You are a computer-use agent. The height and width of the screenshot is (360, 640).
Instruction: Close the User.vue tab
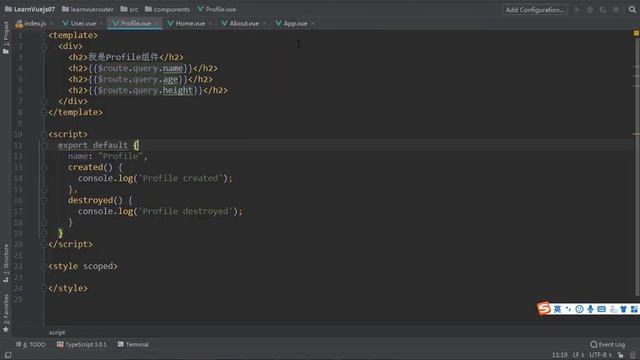pyautogui.click(x=101, y=24)
